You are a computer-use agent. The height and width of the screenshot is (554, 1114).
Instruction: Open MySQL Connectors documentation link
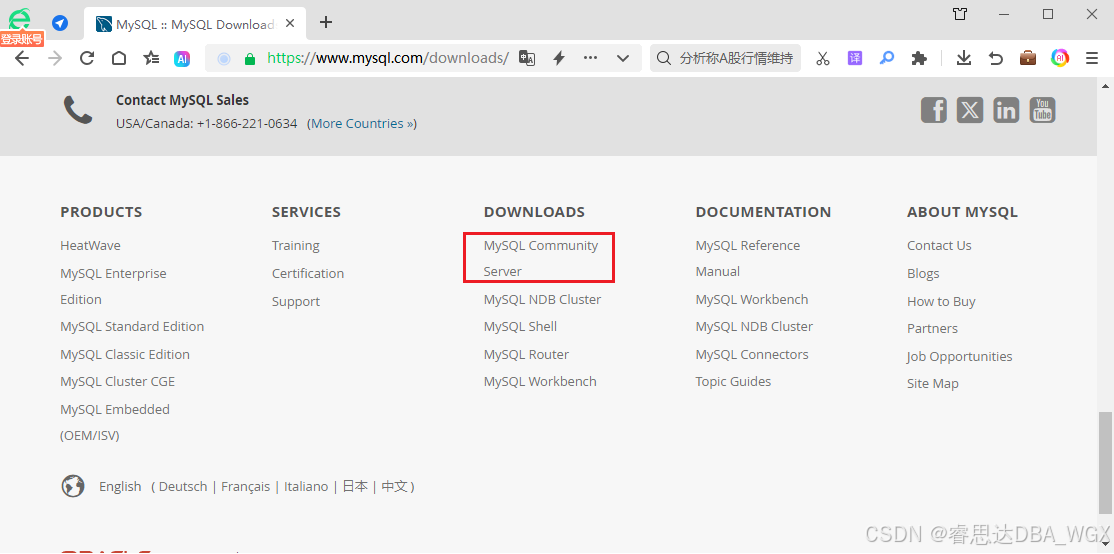752,354
